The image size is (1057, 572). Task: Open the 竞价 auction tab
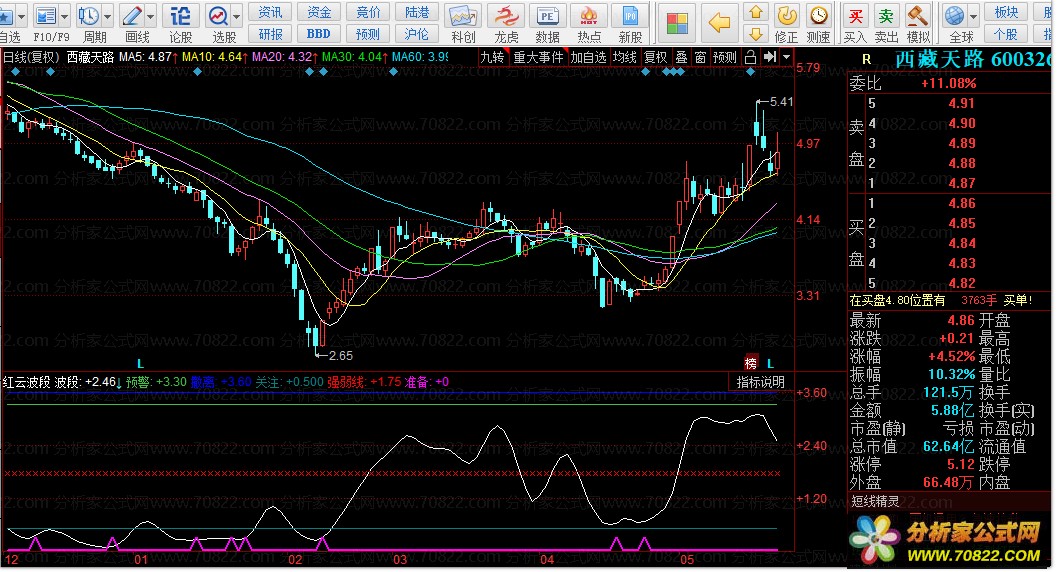point(368,12)
